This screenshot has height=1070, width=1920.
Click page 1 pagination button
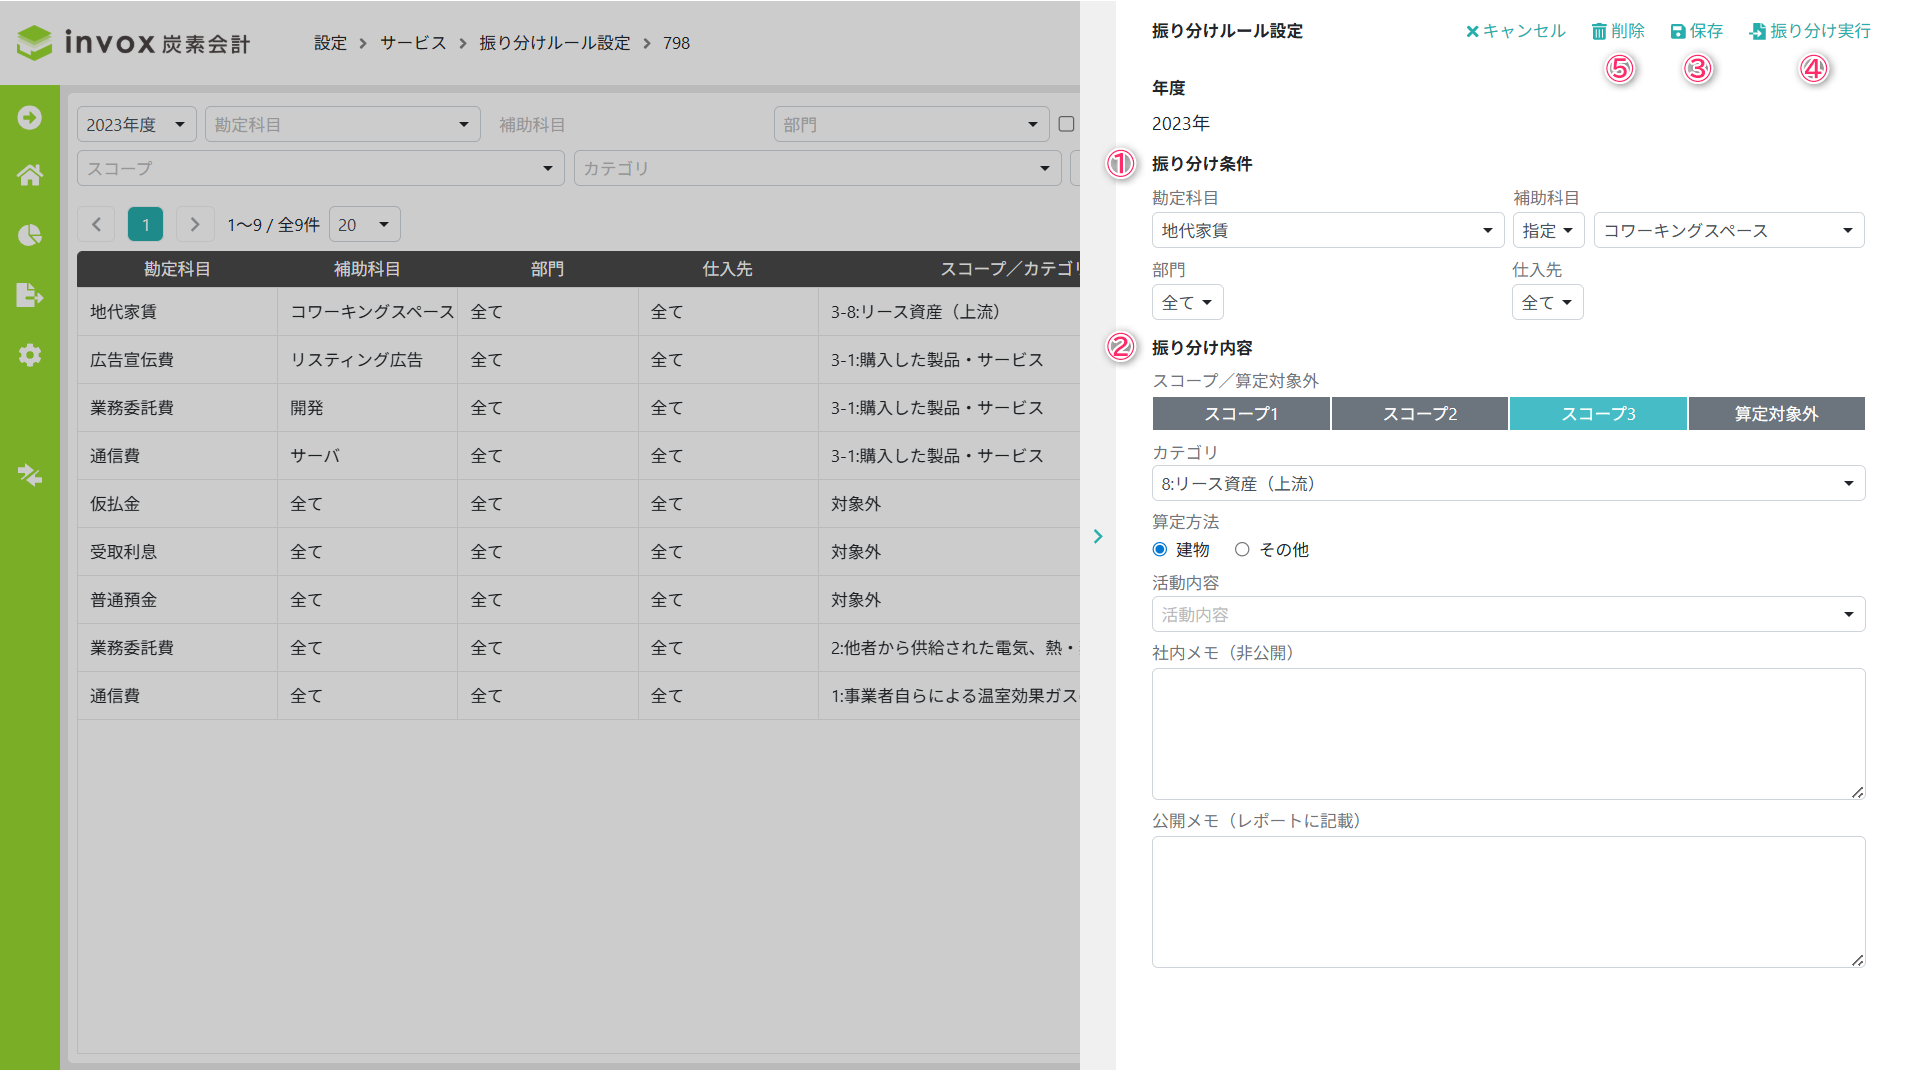(145, 225)
